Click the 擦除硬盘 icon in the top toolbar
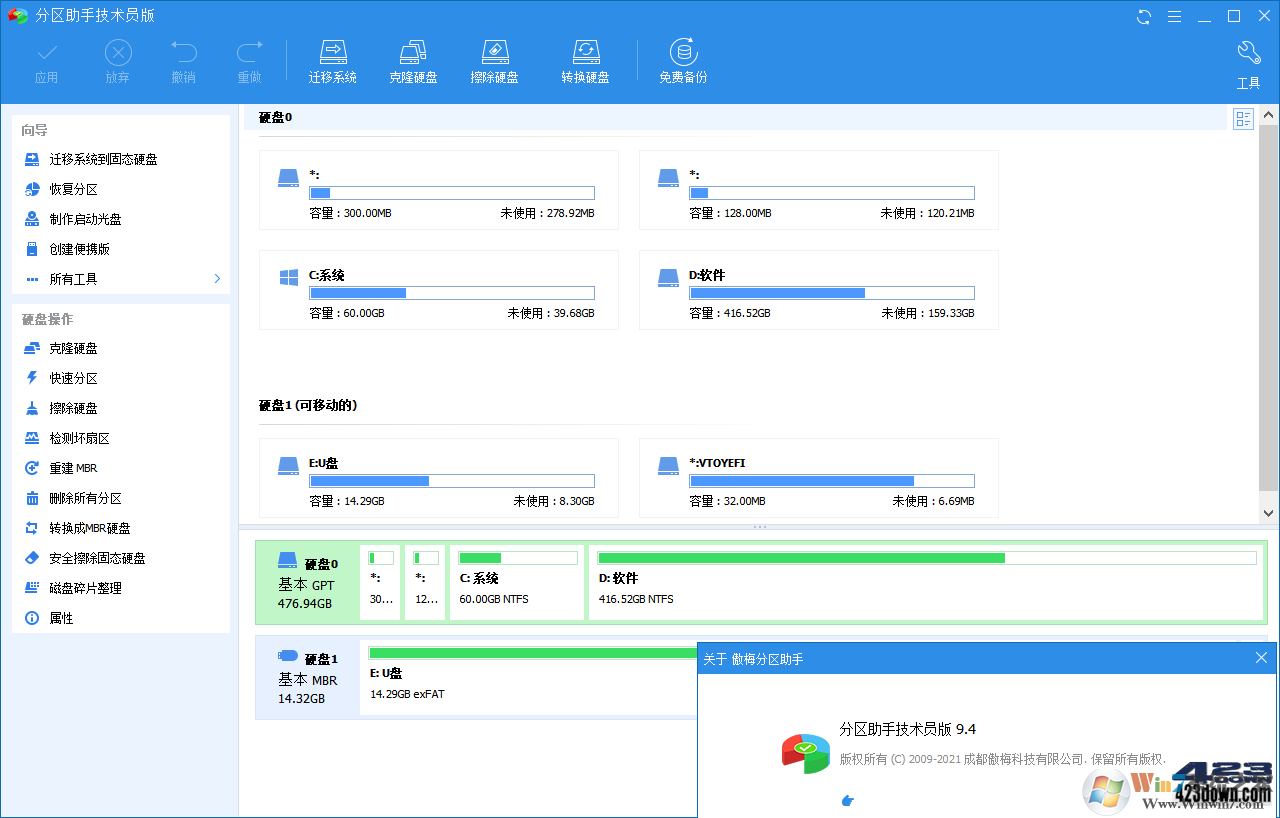 [x=494, y=58]
